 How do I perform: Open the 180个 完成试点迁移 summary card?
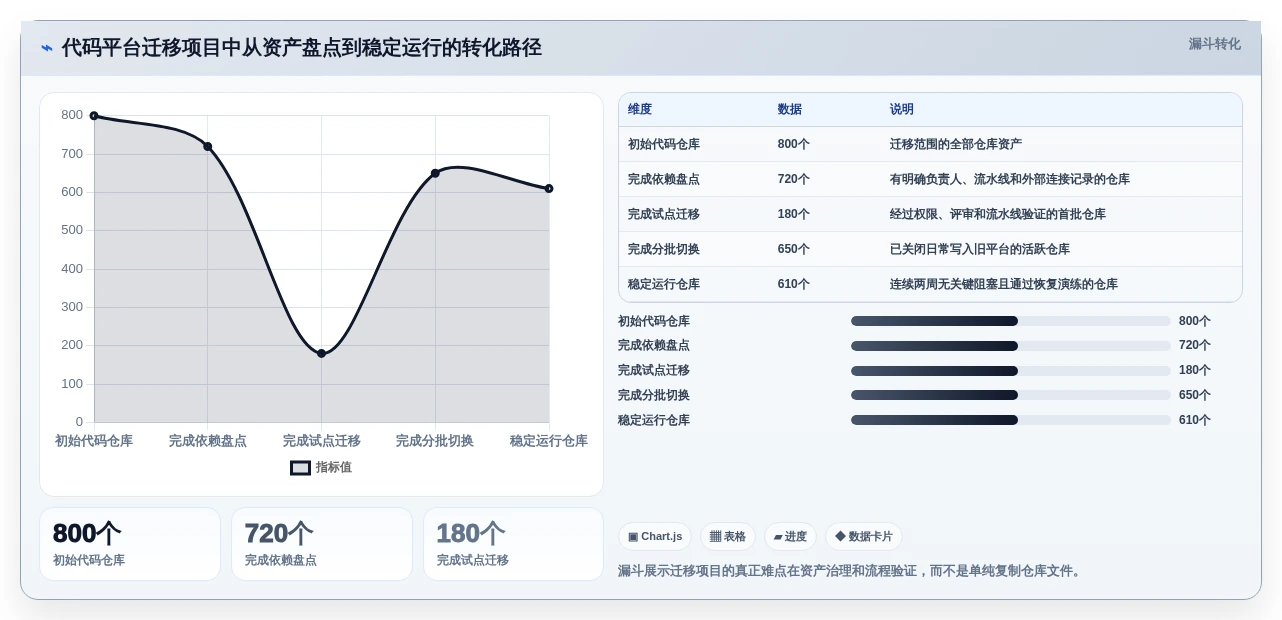click(514, 544)
